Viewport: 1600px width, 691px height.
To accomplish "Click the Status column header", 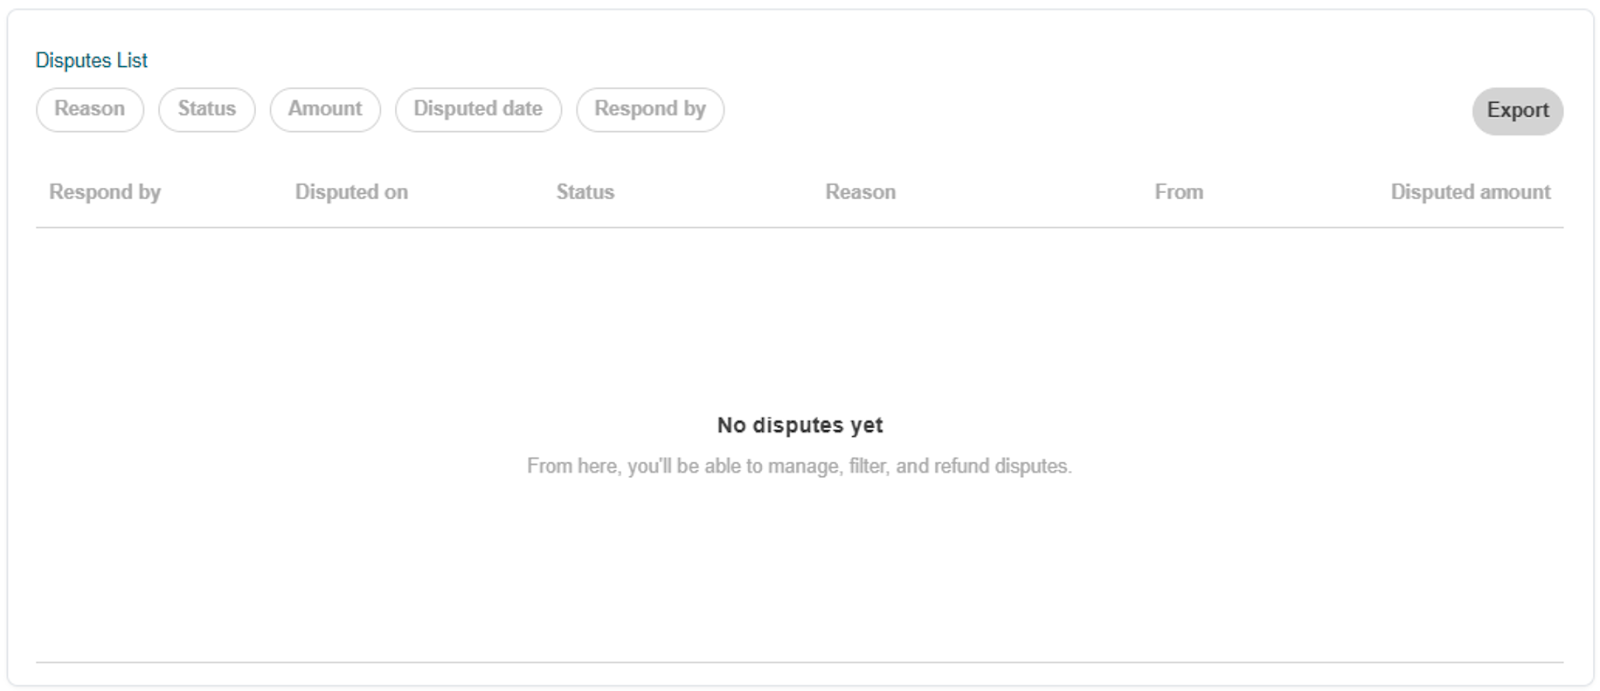I will pyautogui.click(x=585, y=192).
